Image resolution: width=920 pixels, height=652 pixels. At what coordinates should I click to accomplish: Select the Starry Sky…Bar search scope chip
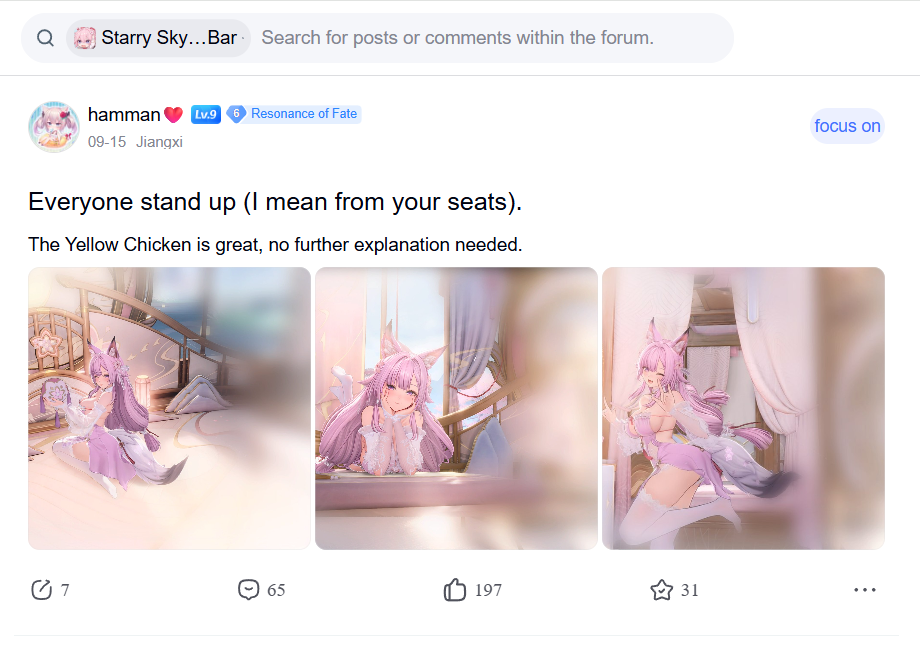[158, 38]
